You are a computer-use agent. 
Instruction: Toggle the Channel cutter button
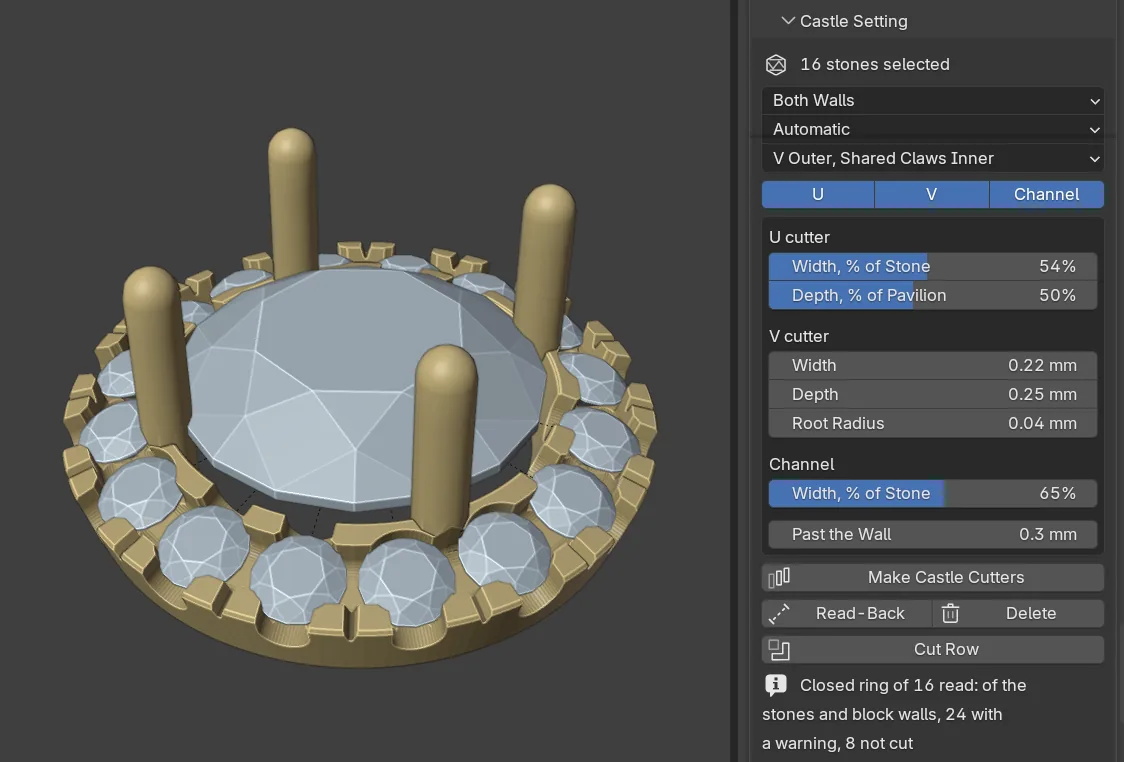[x=1047, y=194]
